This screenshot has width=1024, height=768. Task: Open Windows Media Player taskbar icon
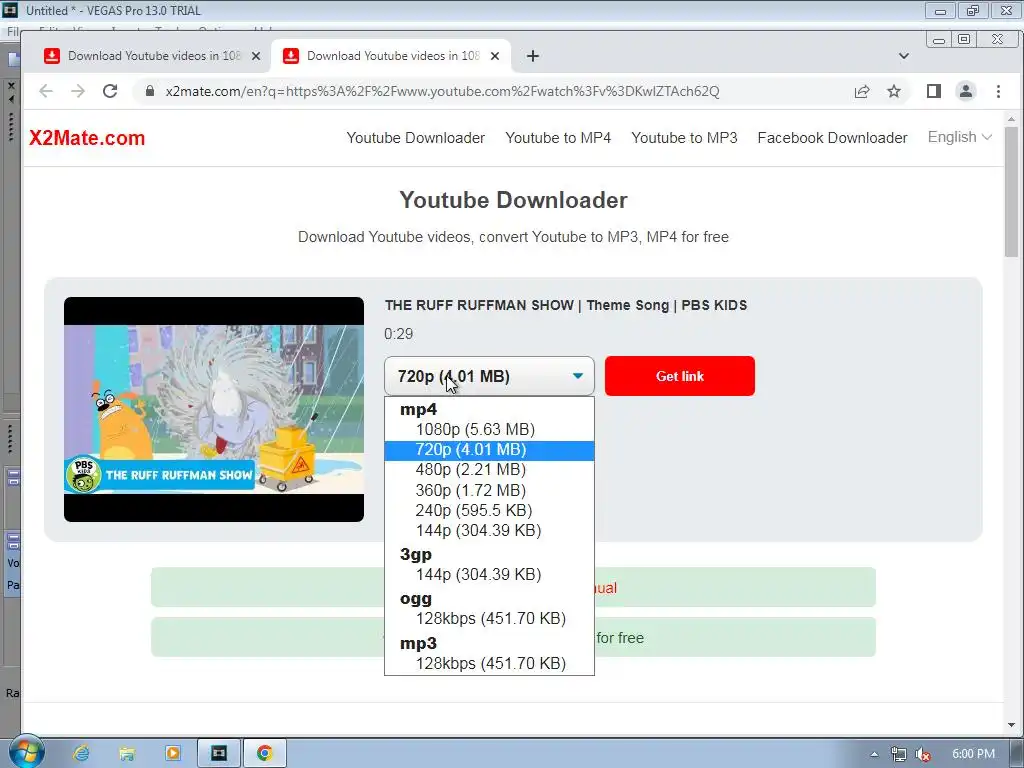click(x=173, y=753)
